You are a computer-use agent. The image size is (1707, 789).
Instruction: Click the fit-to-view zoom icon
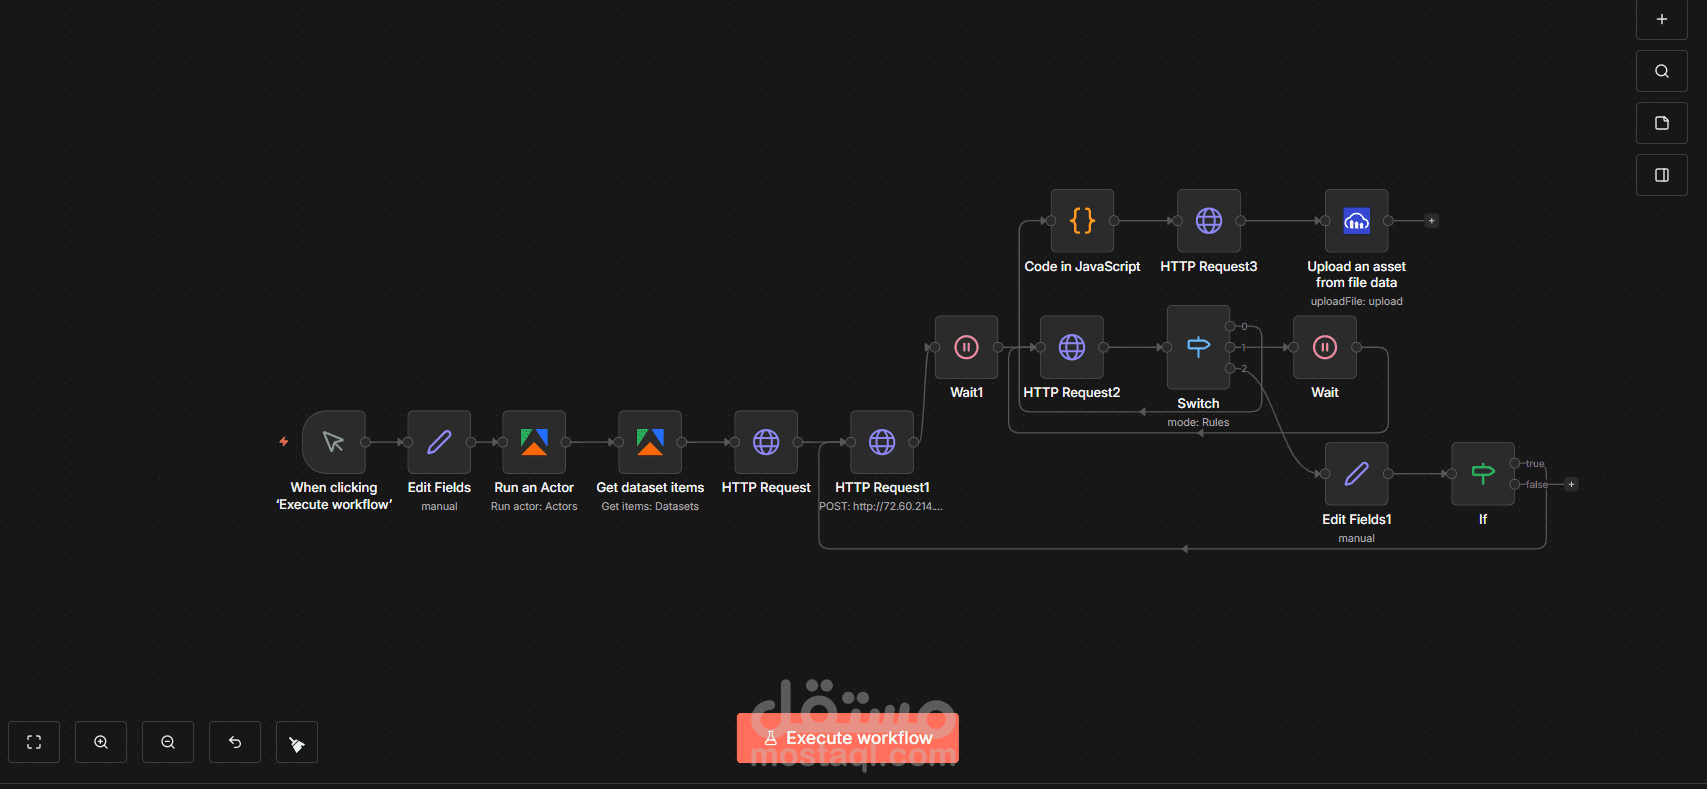(34, 742)
